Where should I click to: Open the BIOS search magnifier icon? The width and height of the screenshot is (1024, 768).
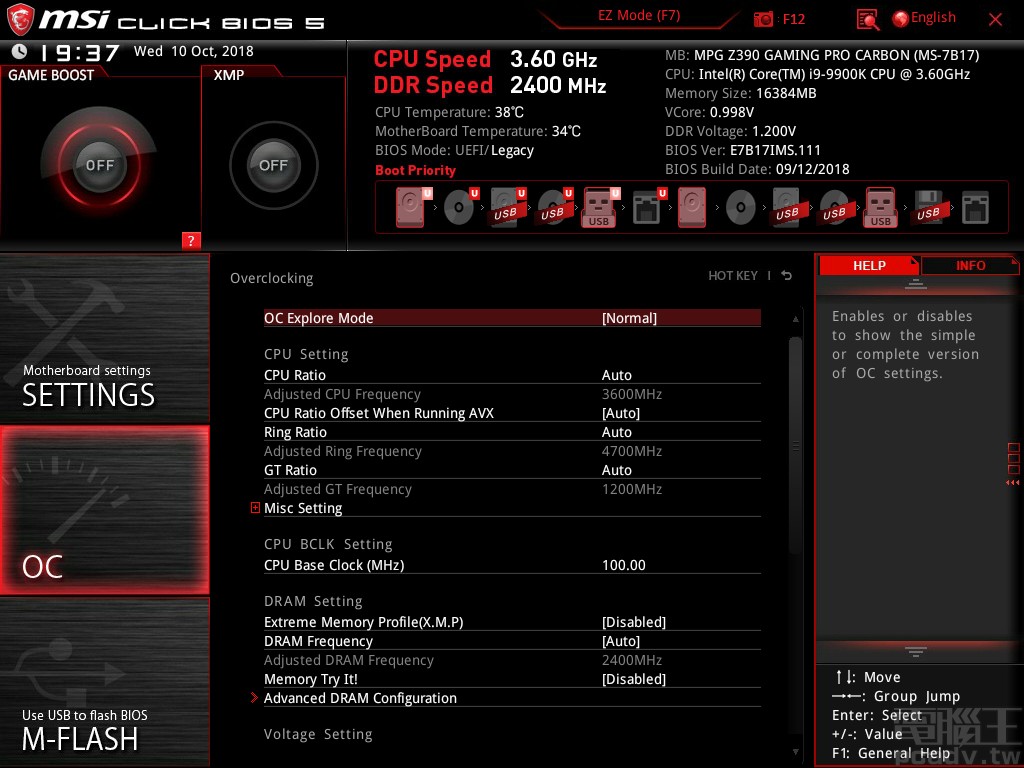[867, 20]
